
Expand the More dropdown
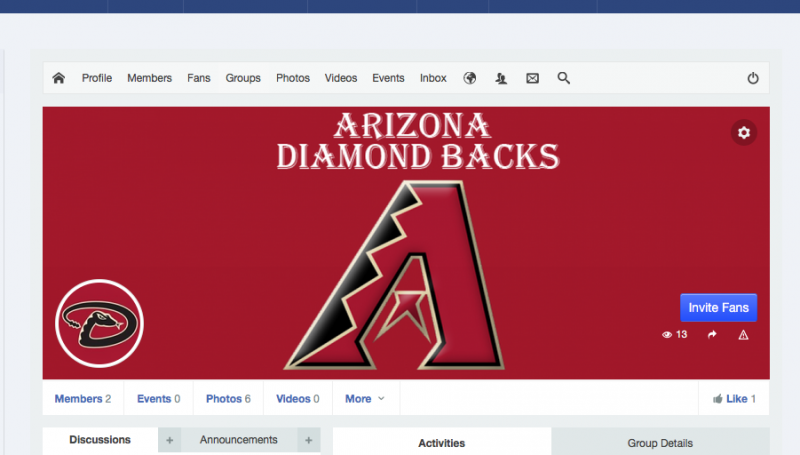tap(365, 399)
